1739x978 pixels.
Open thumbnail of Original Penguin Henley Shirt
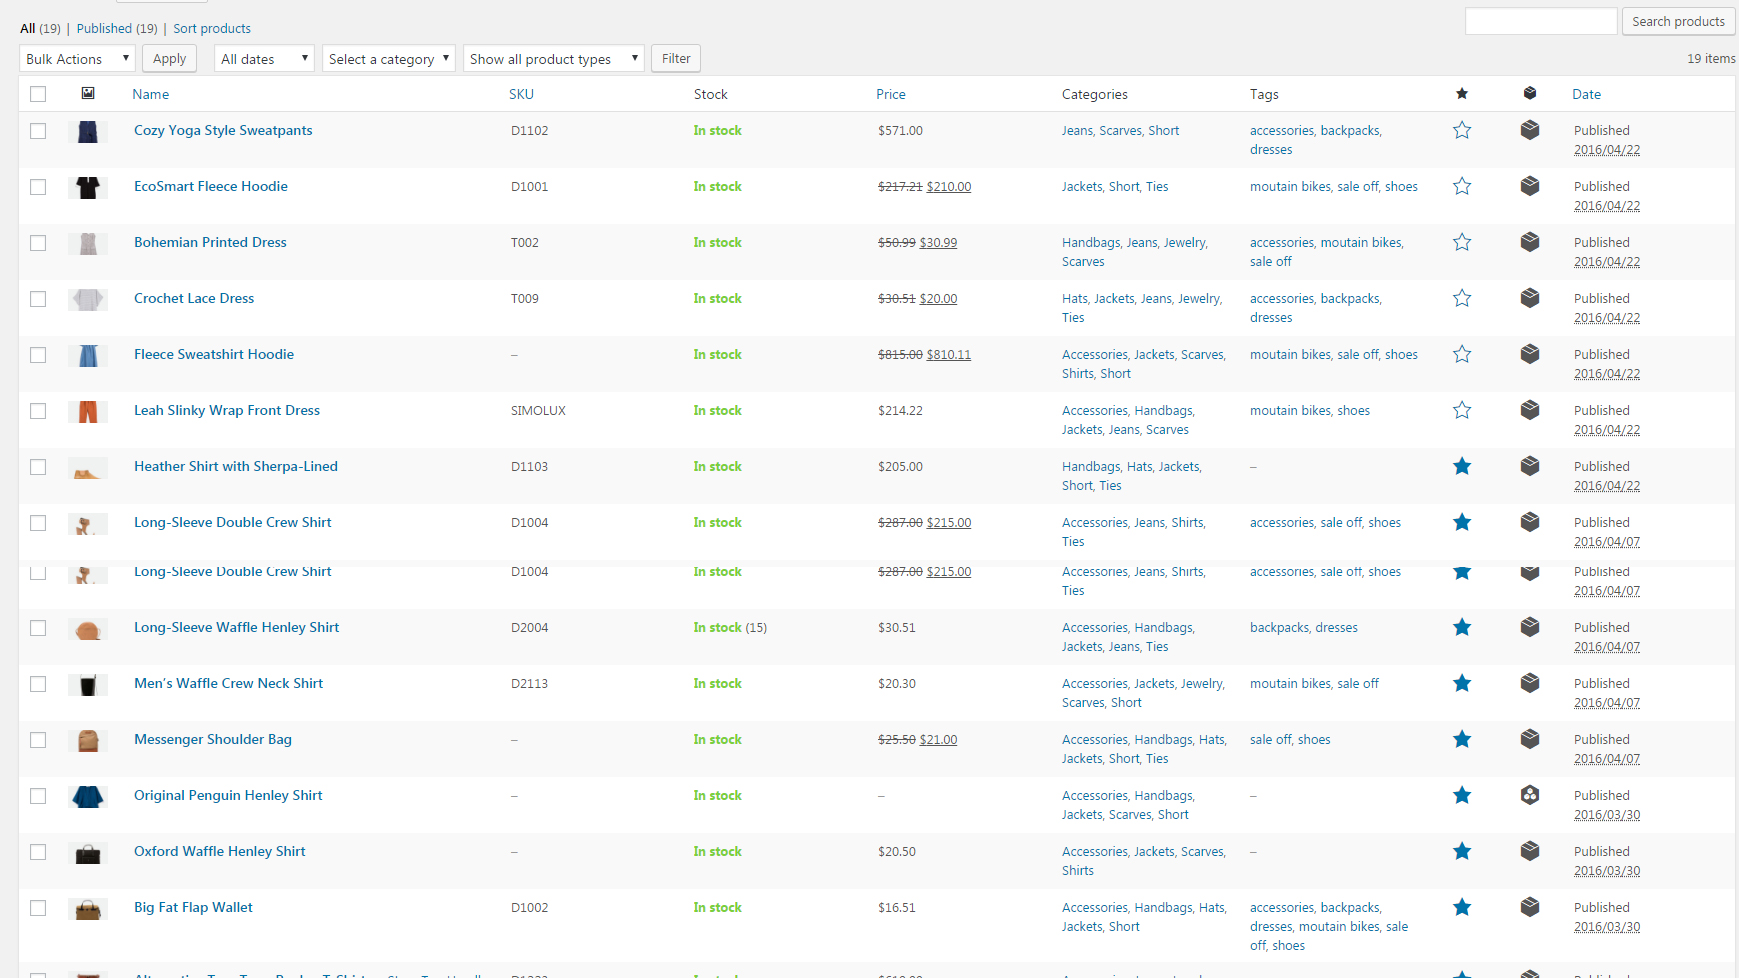coord(88,796)
